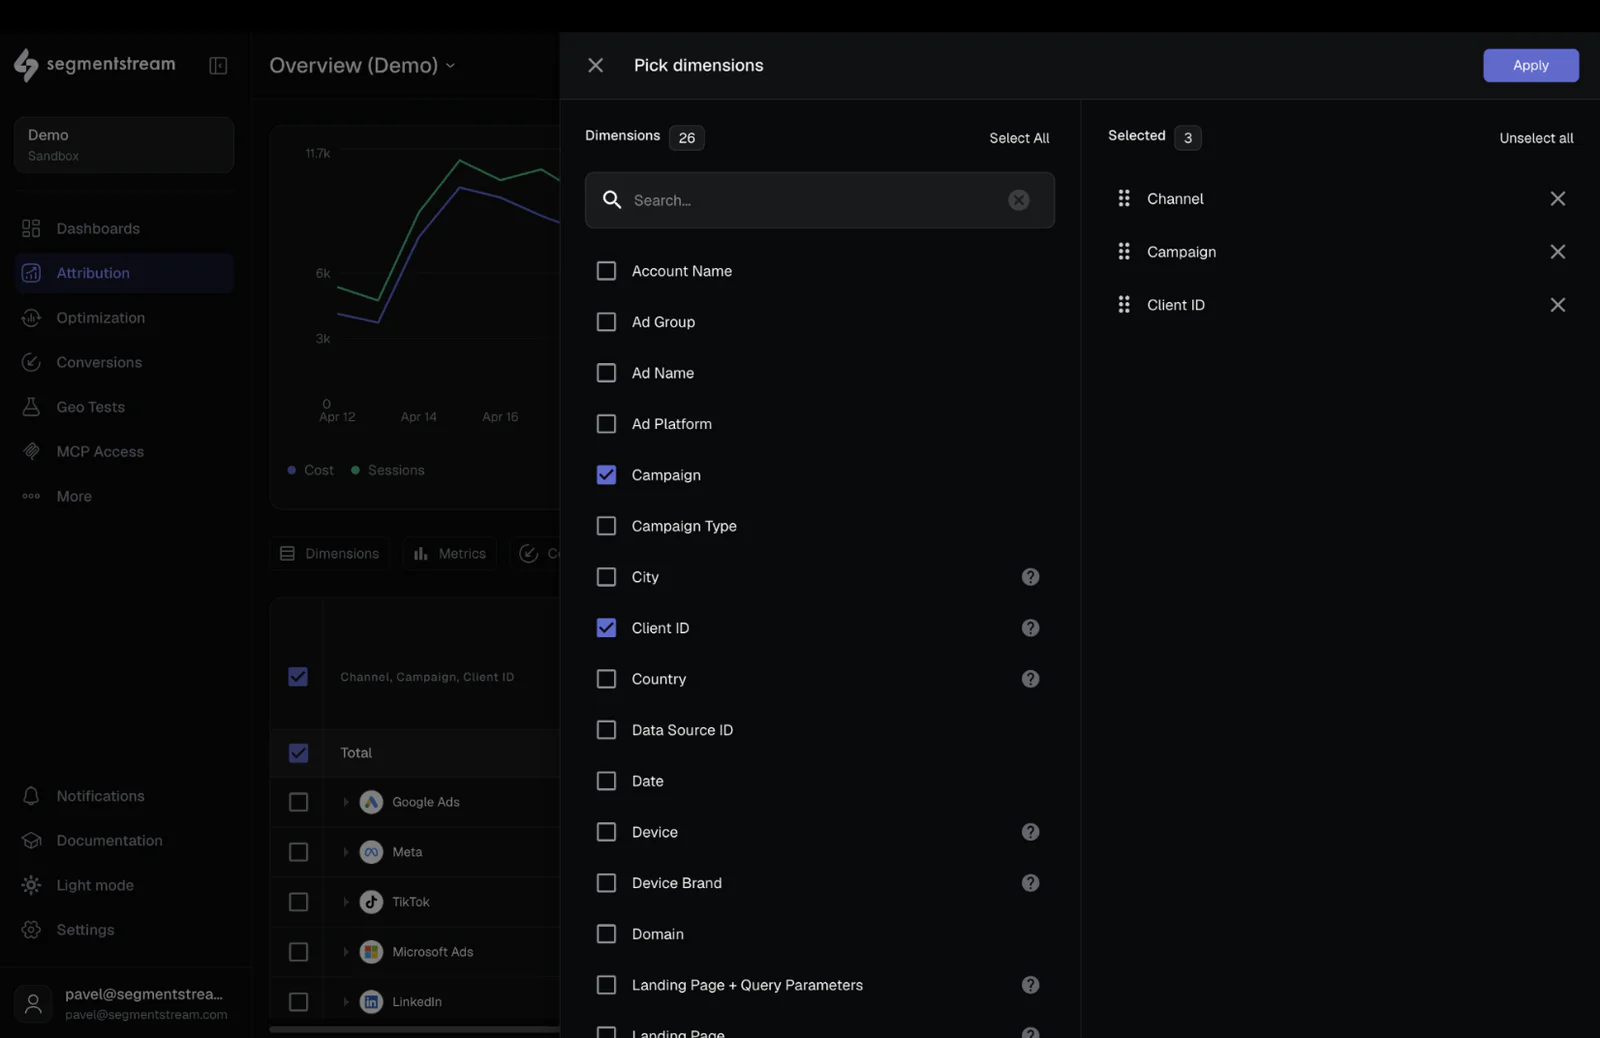
Task: Focus the dimensions Search field
Action: pyautogui.click(x=819, y=200)
